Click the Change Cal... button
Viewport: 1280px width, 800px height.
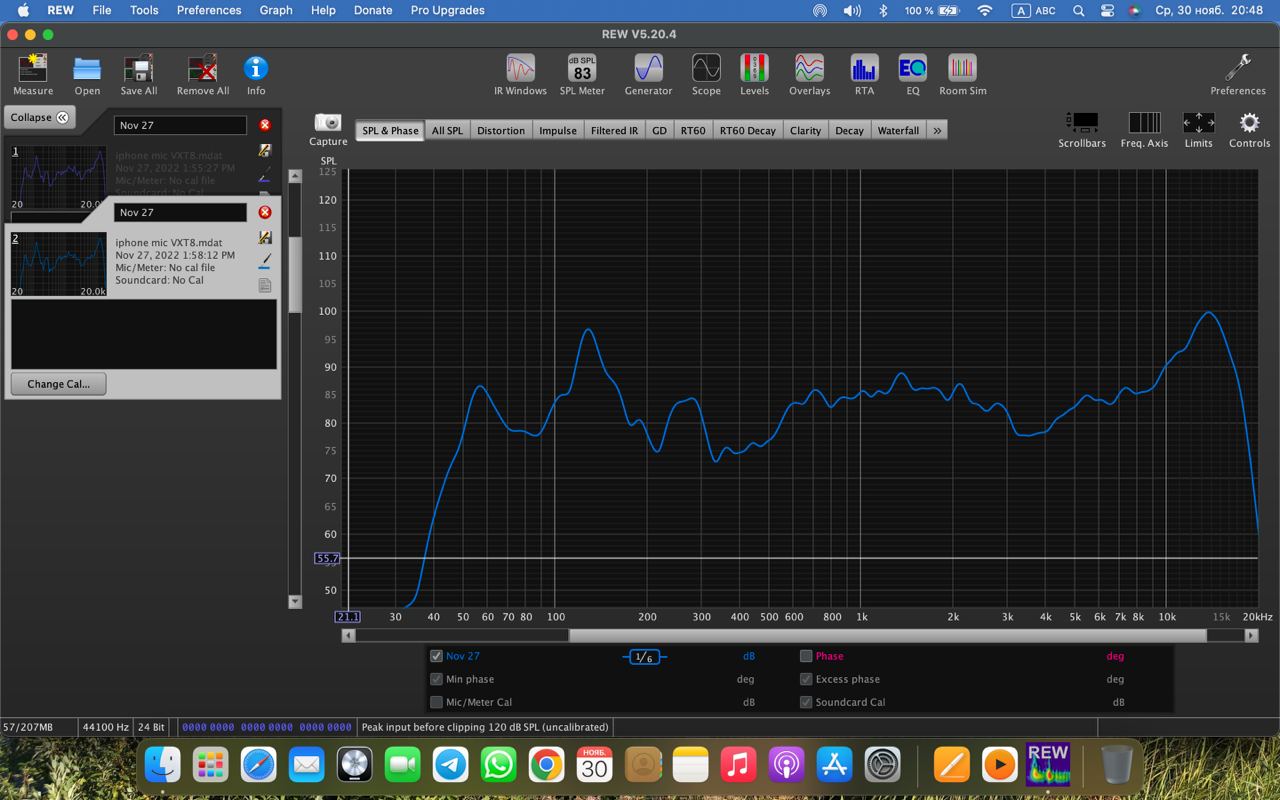tap(58, 384)
